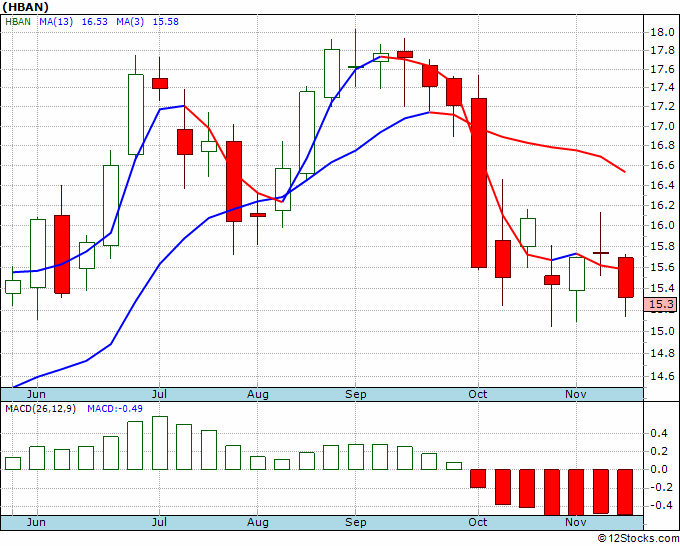This screenshot has height=546, width=680.
Task: Click the 0.0 MACD axis label
Action: tap(659, 469)
